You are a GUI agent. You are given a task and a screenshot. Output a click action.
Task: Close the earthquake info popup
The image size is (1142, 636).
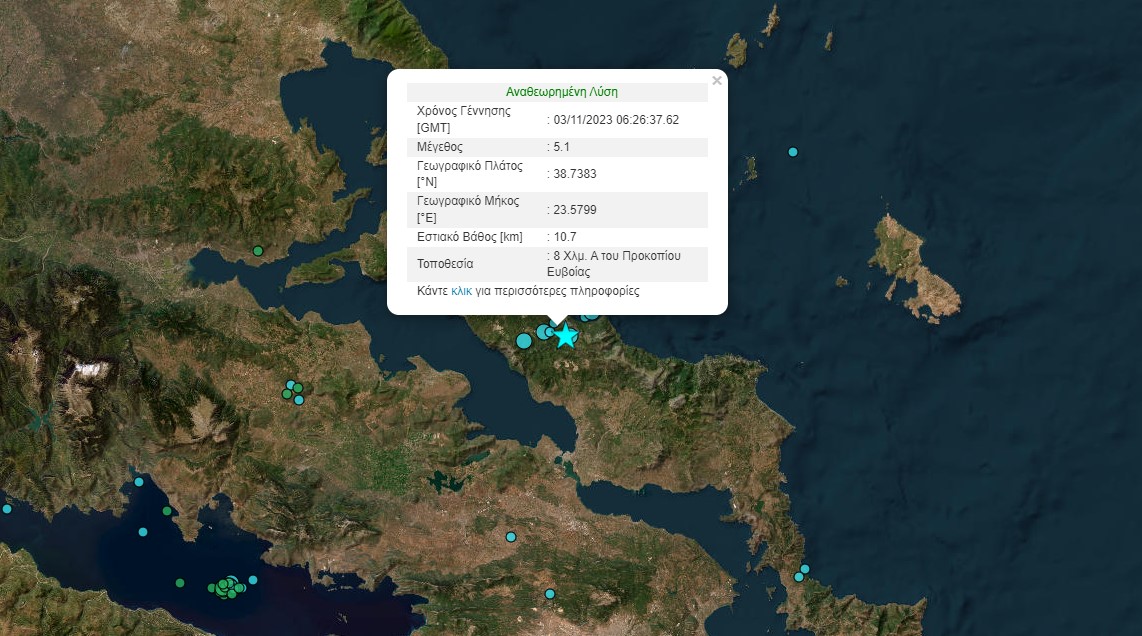click(716, 81)
